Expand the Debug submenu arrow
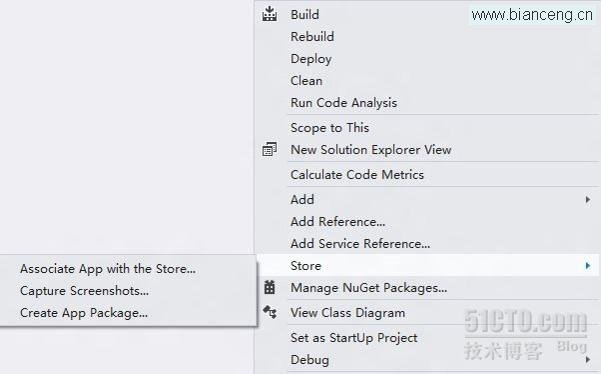Screen dimensions: 601x374 (588, 359)
